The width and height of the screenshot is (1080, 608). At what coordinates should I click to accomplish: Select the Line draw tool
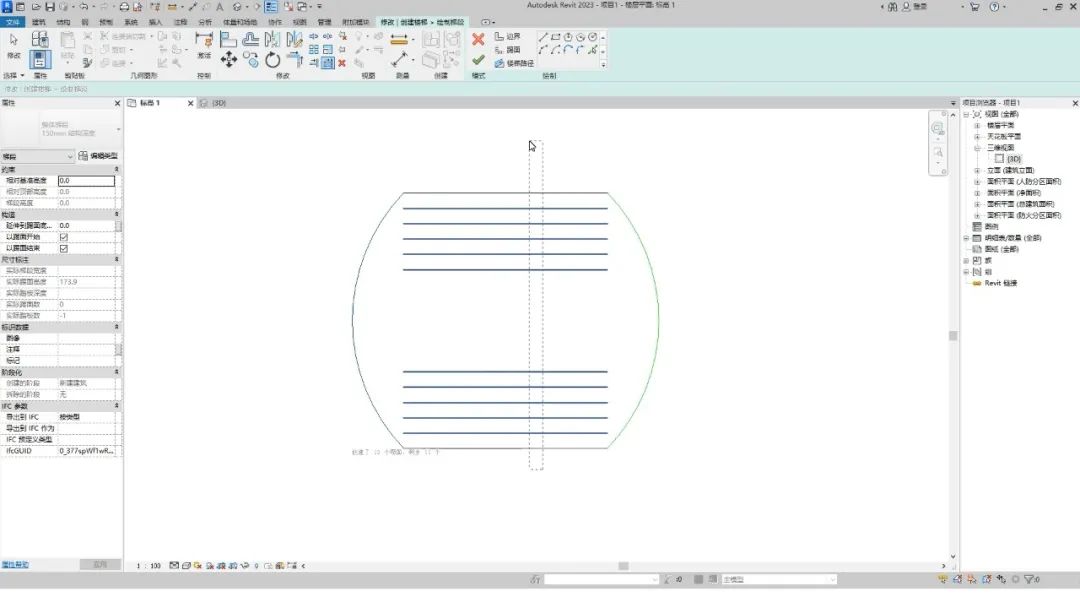543,37
